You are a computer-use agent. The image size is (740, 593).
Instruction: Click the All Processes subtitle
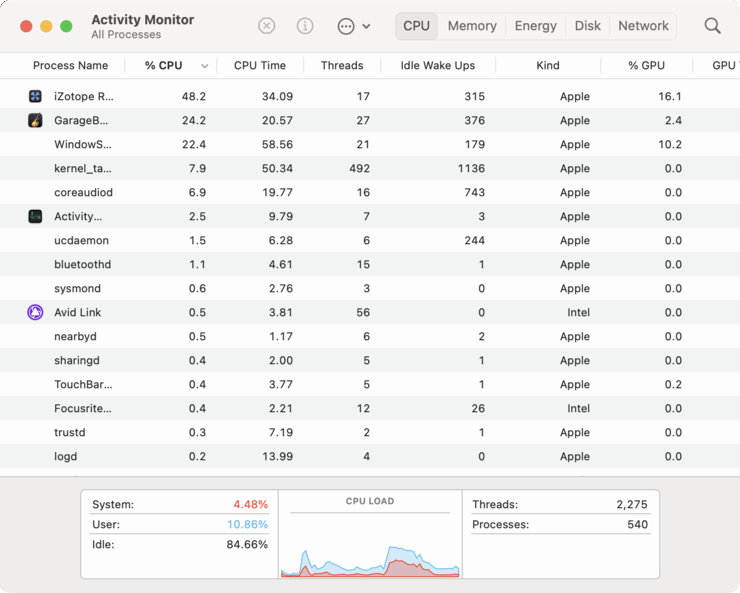[x=126, y=35]
